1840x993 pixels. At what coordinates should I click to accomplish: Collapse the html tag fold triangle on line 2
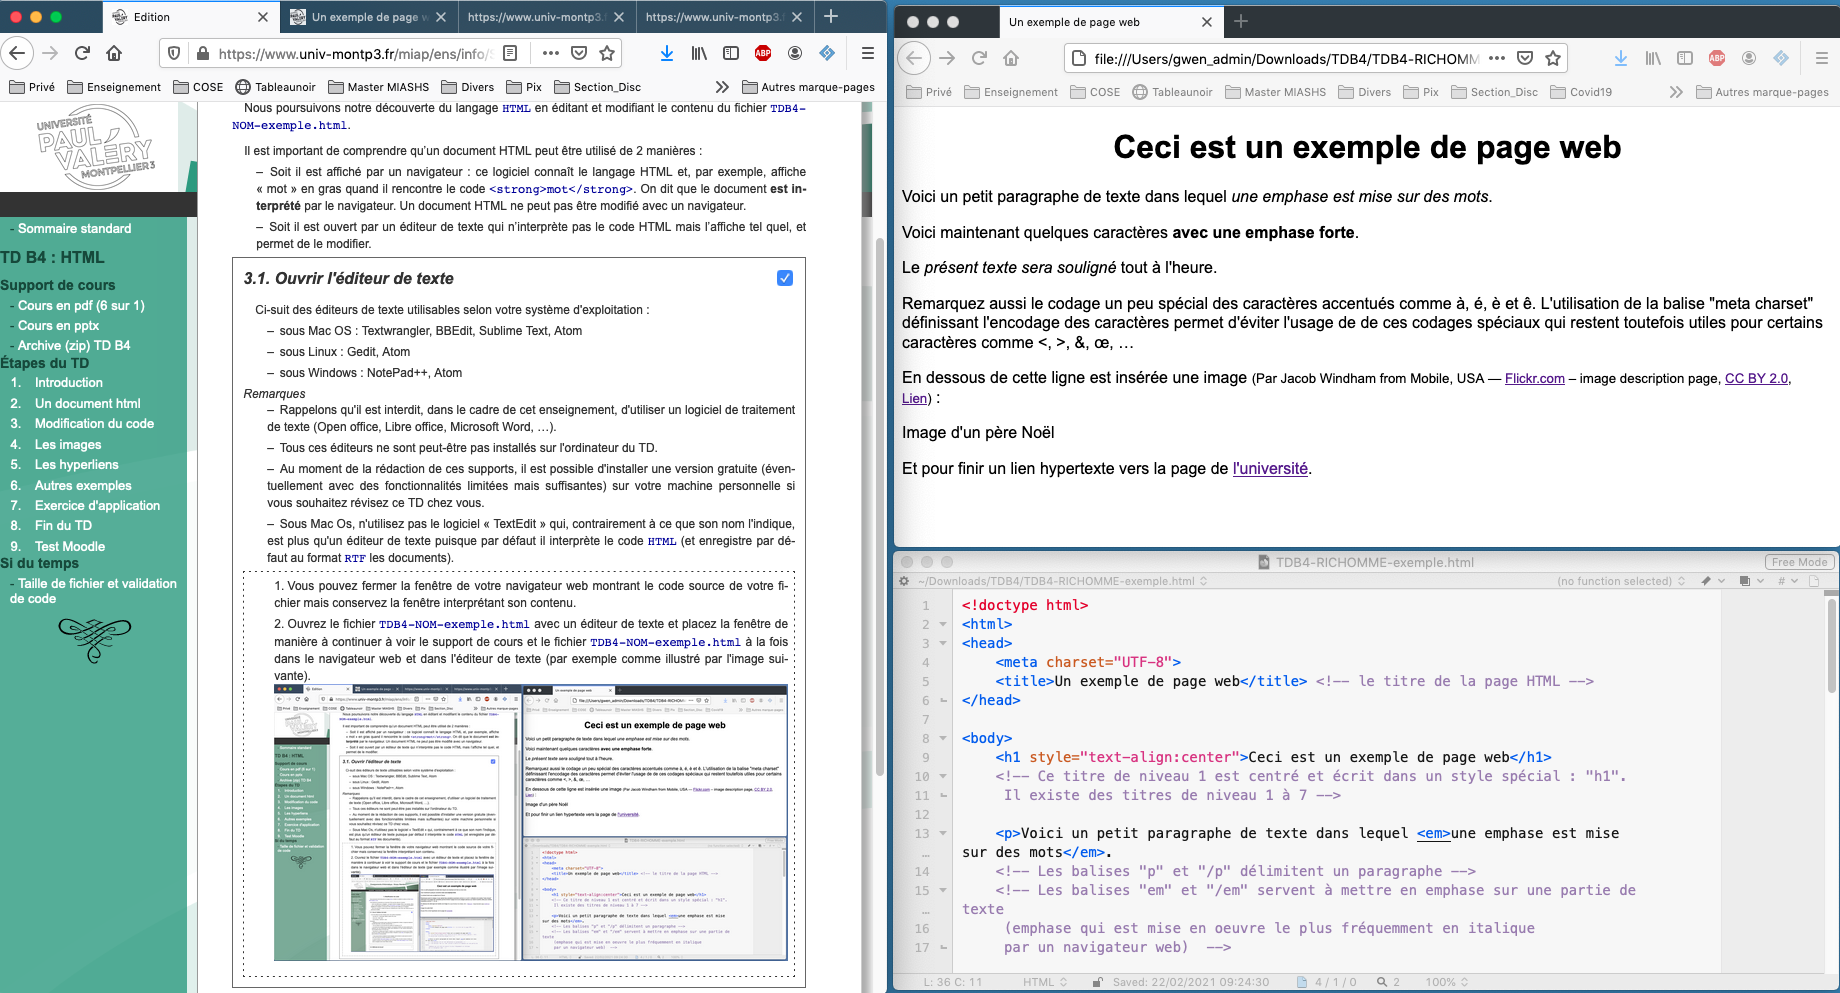tap(943, 624)
